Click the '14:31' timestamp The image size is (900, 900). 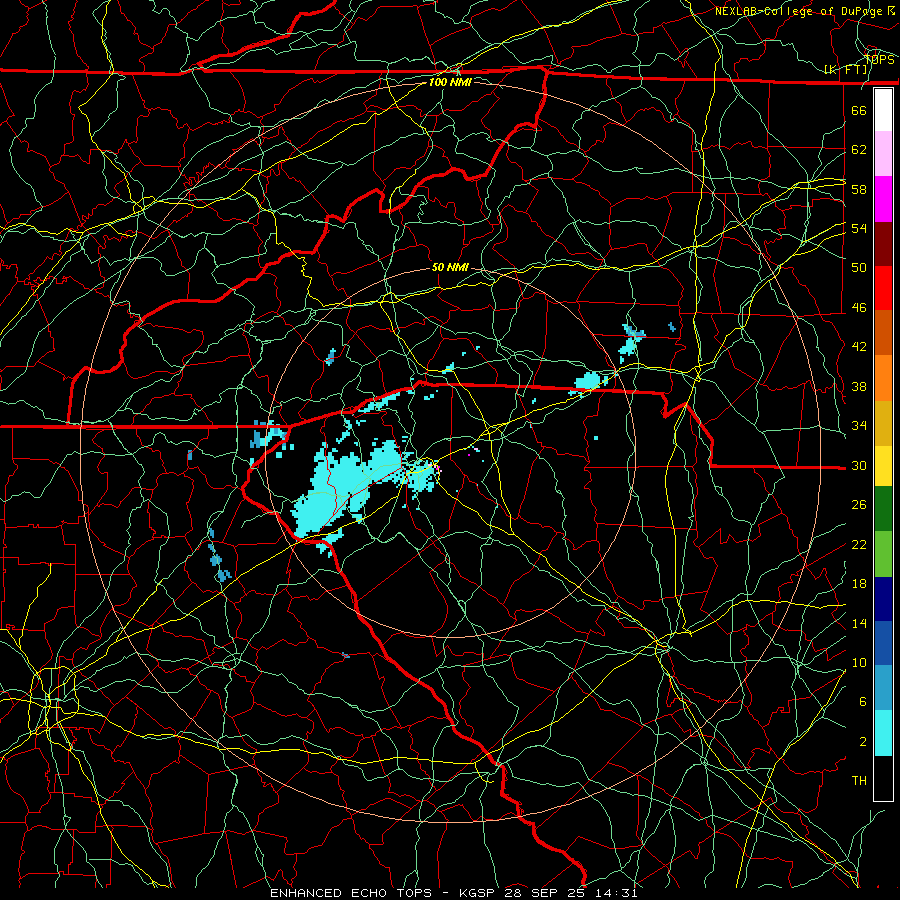click(615, 893)
